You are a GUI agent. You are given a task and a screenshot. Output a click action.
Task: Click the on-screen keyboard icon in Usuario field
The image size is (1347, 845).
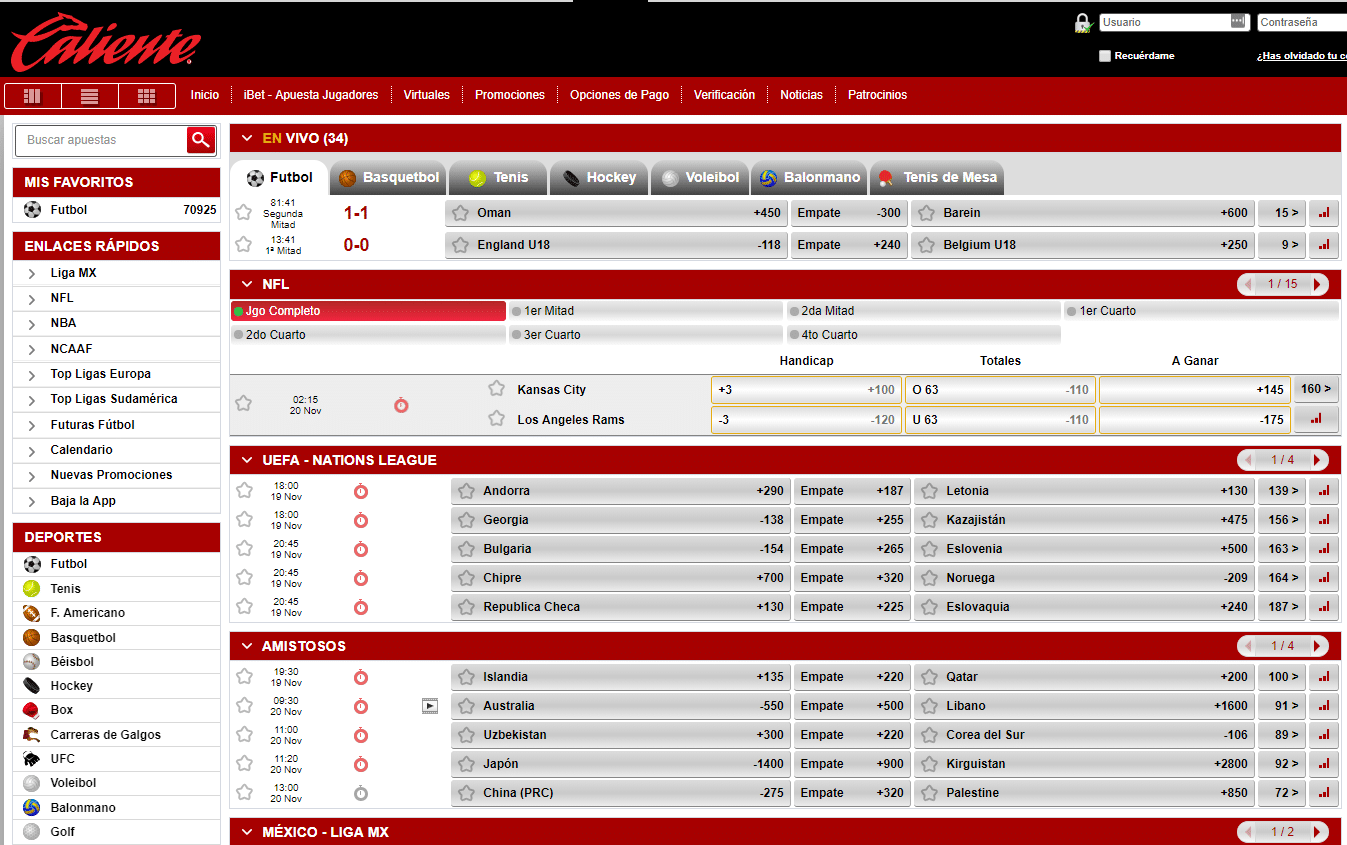click(1239, 21)
